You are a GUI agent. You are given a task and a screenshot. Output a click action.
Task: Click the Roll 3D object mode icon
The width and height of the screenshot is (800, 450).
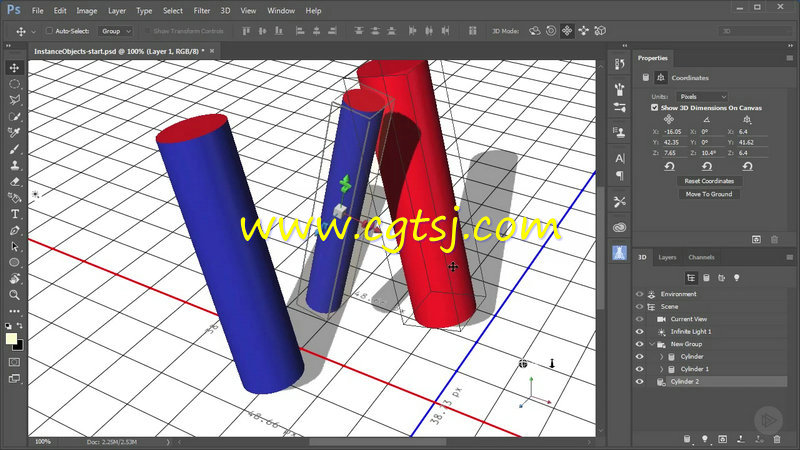tap(551, 31)
